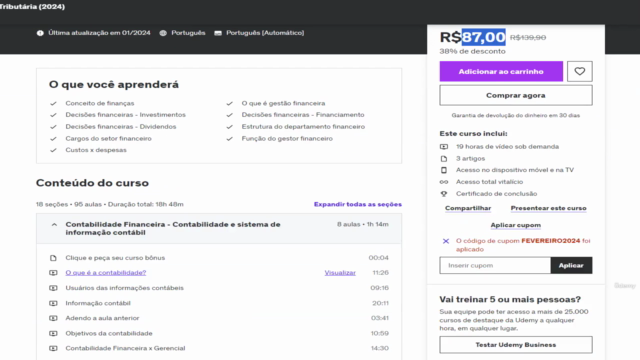The image size is (640, 360).
Task: Add course to wishlist with heart icon
Action: 580,71
